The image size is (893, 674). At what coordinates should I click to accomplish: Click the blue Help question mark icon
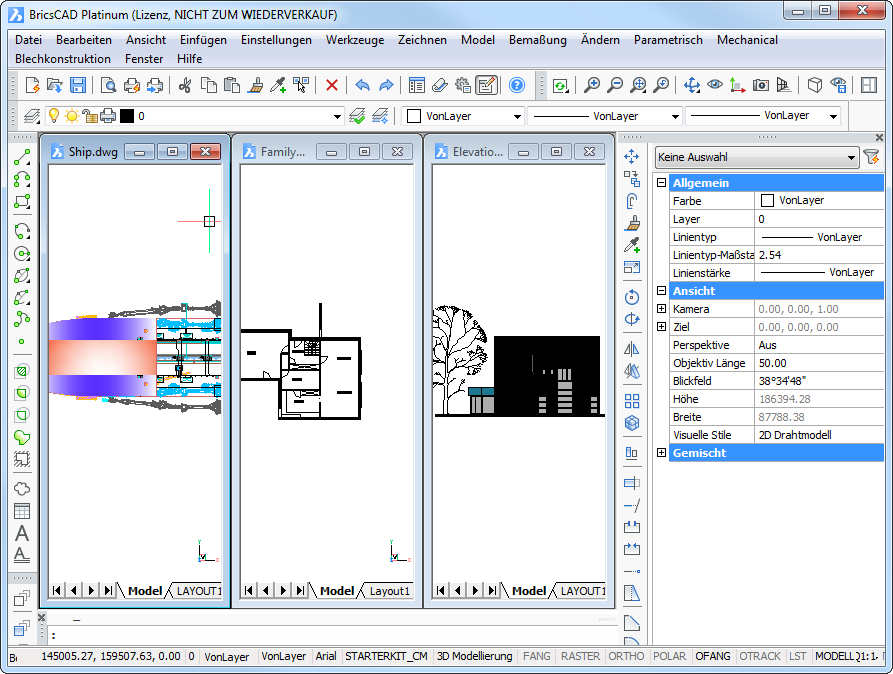pyautogui.click(x=517, y=86)
